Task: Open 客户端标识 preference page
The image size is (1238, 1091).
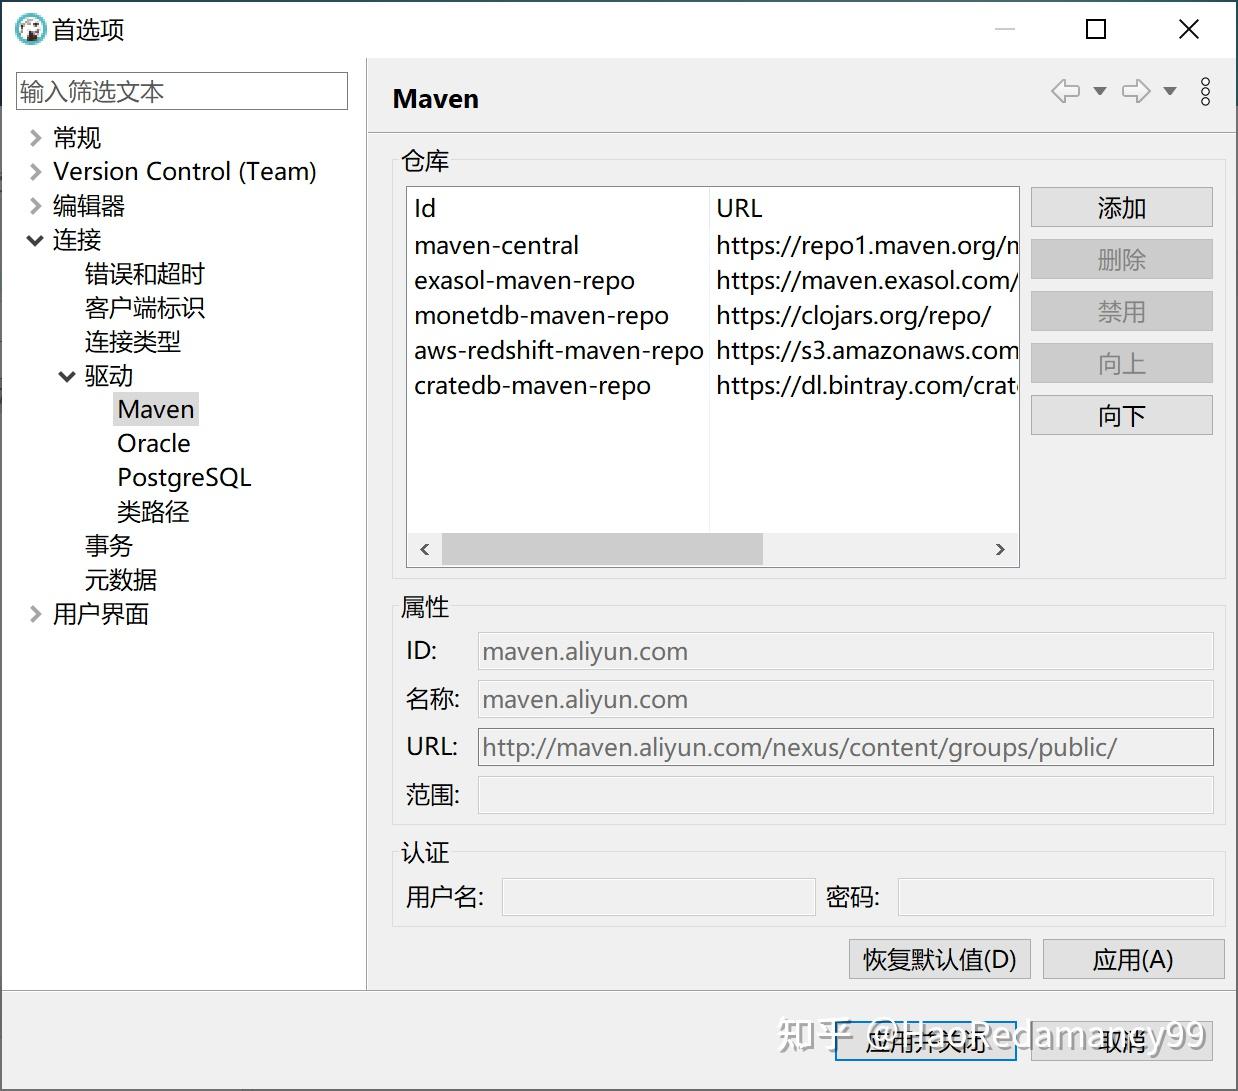Action: (x=145, y=308)
